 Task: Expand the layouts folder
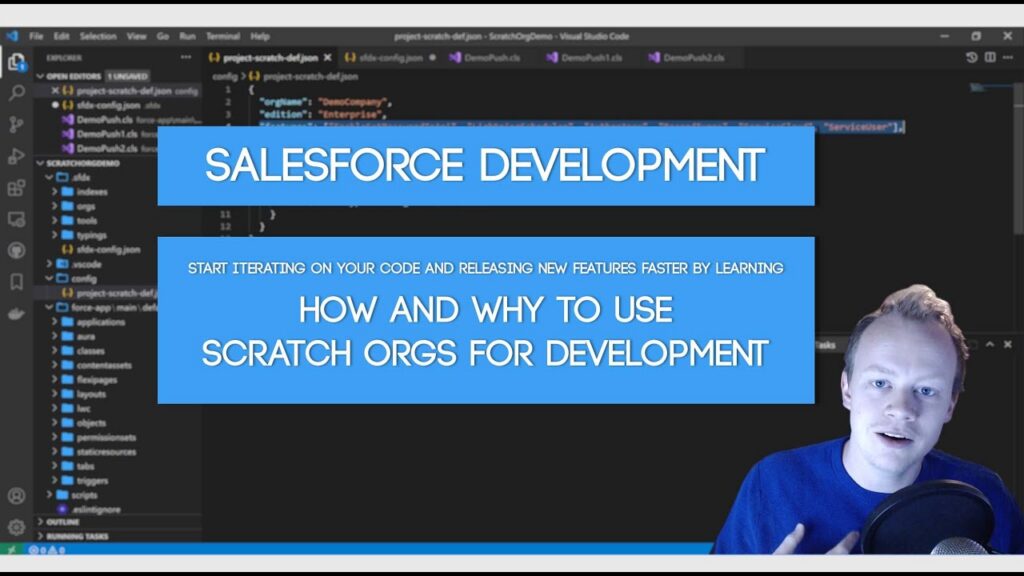55,394
